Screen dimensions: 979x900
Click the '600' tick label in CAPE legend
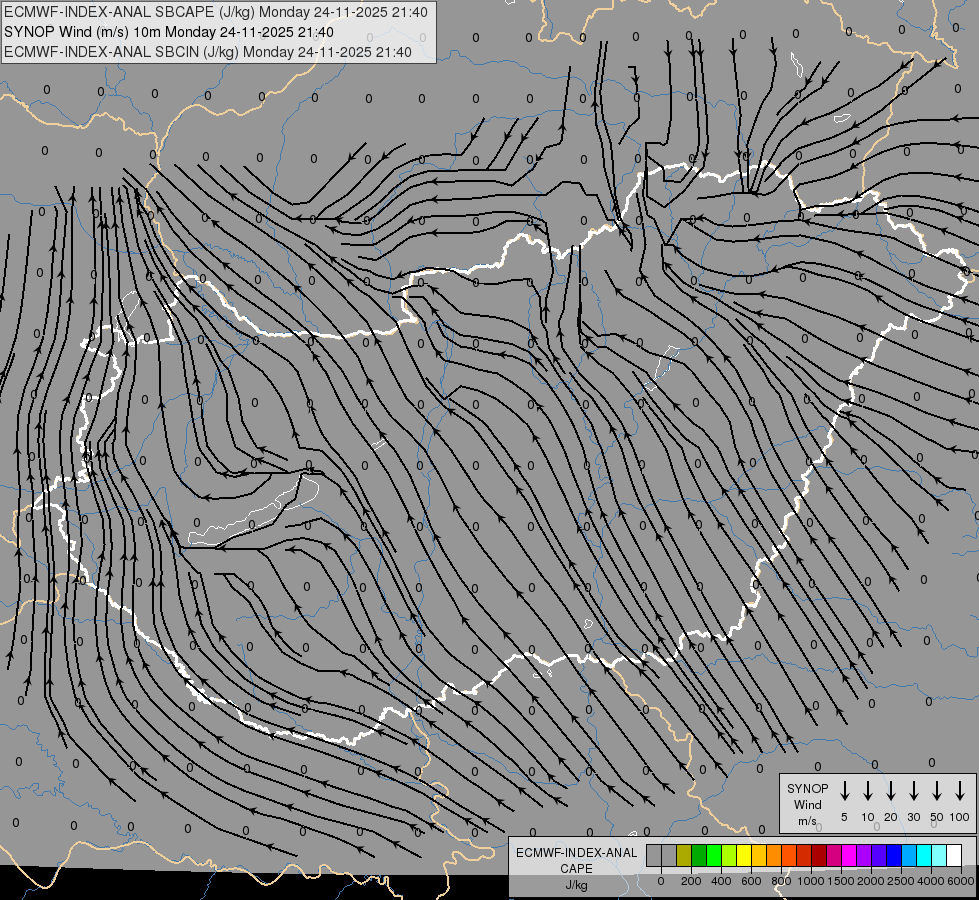point(751,881)
